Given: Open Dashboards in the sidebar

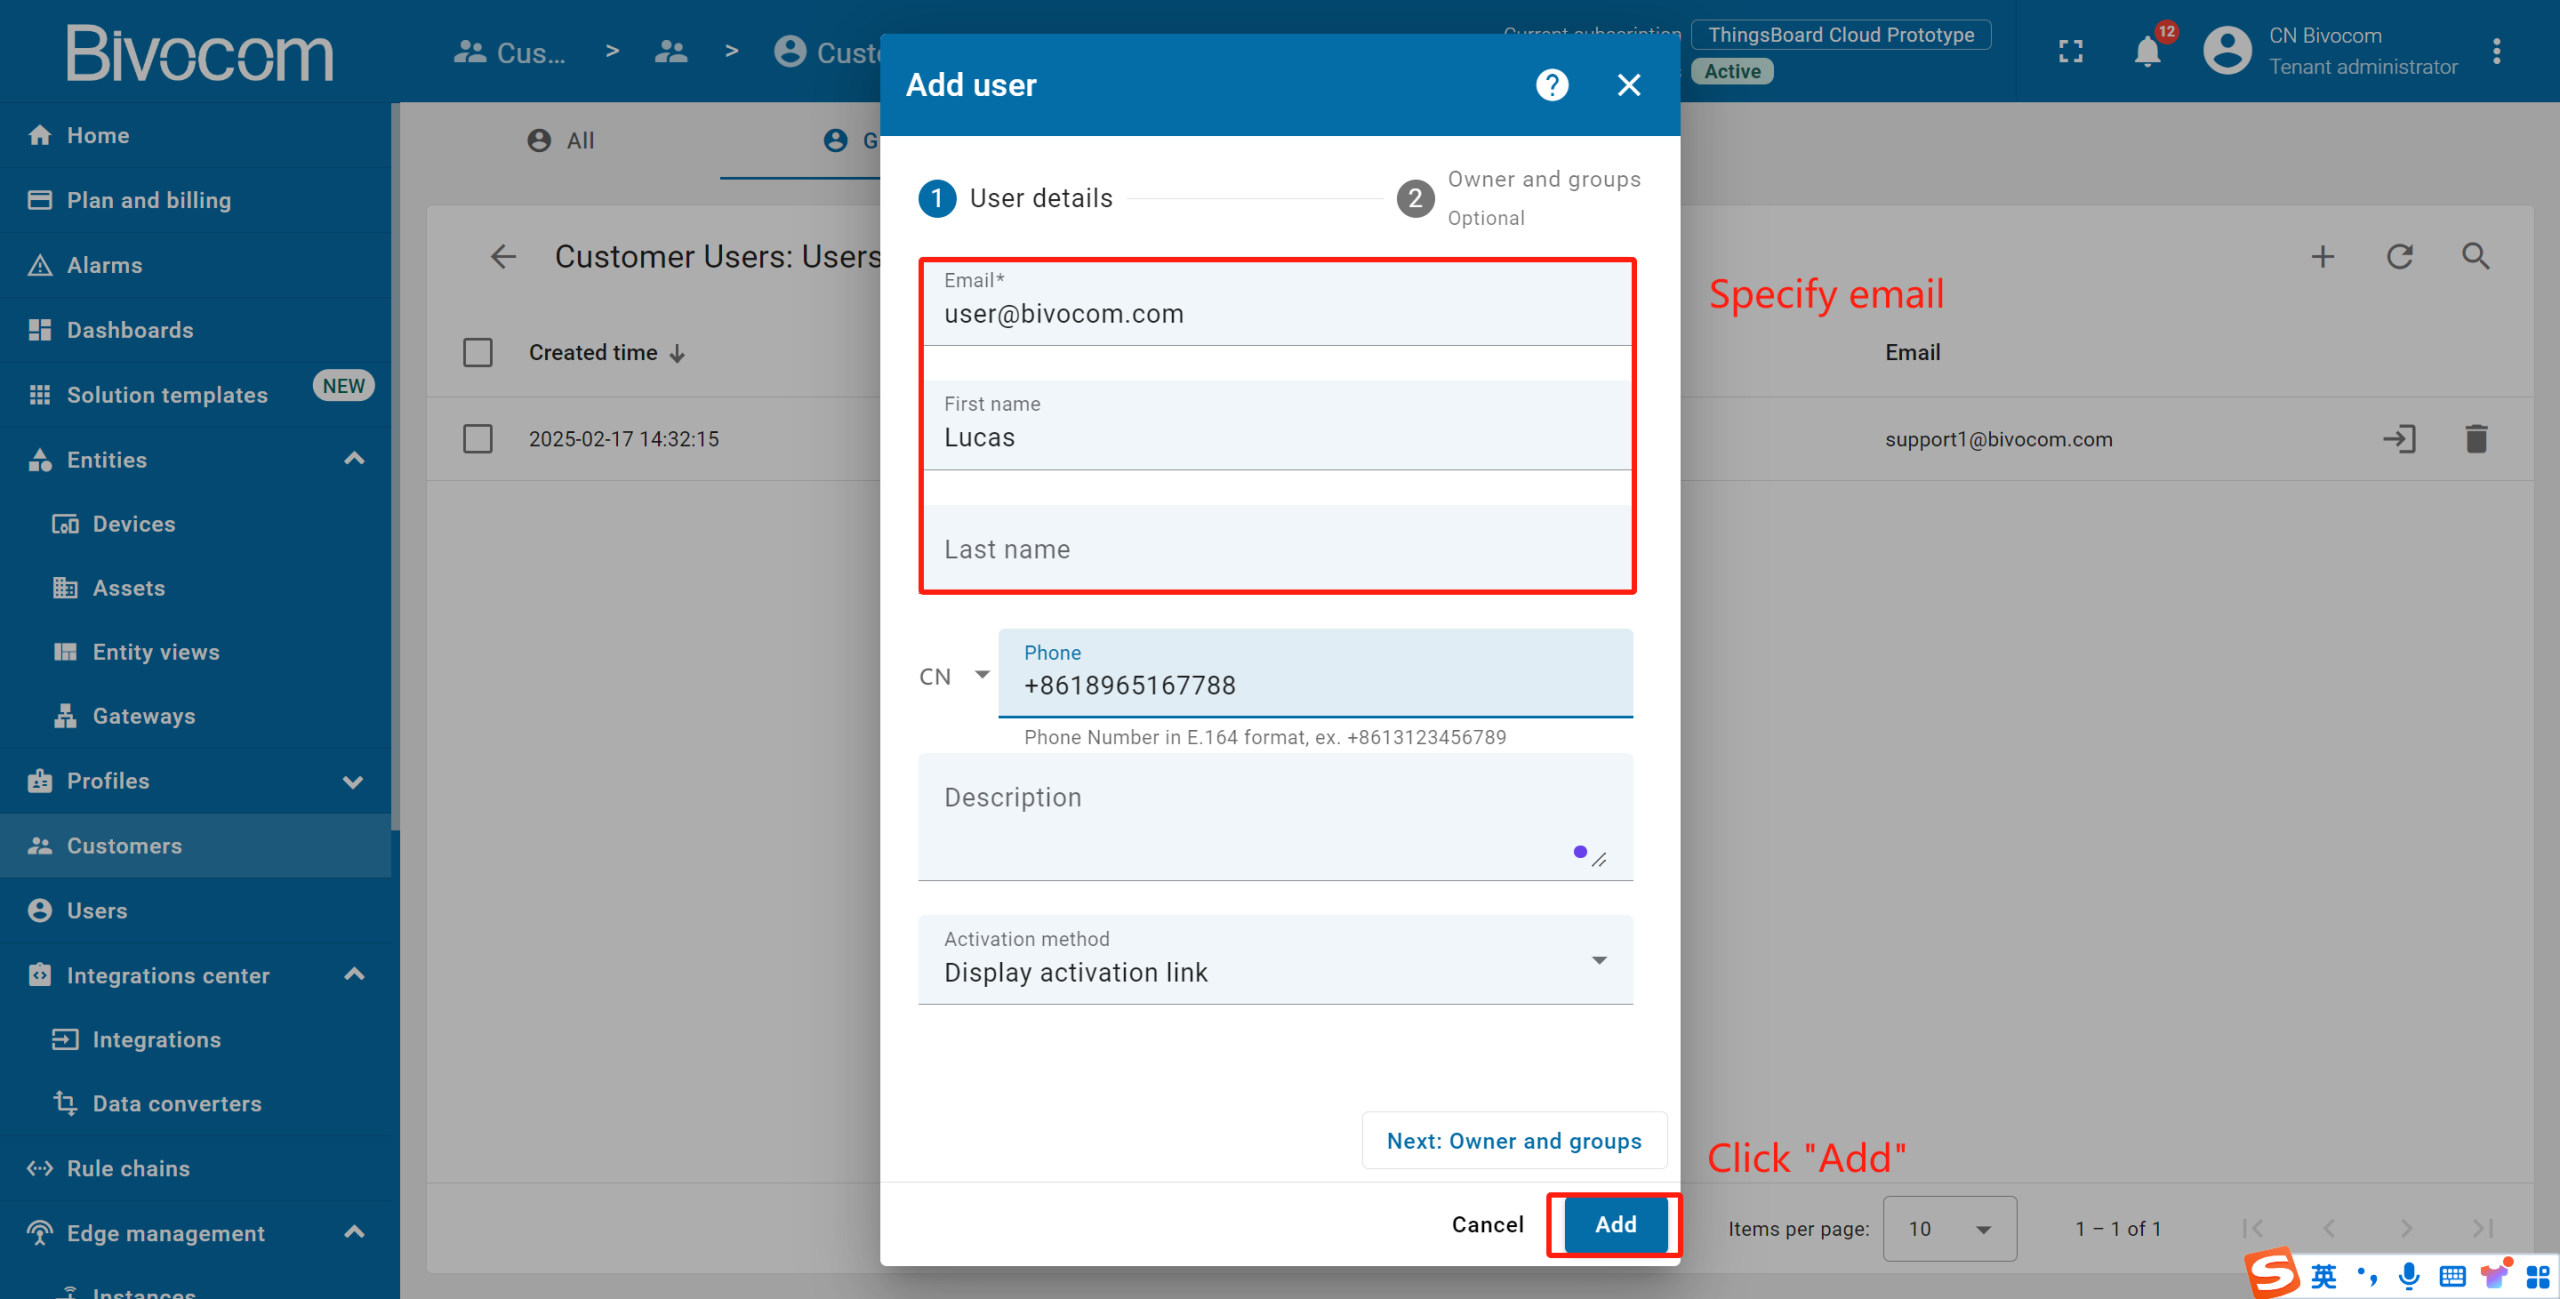Looking at the screenshot, I should 130,330.
